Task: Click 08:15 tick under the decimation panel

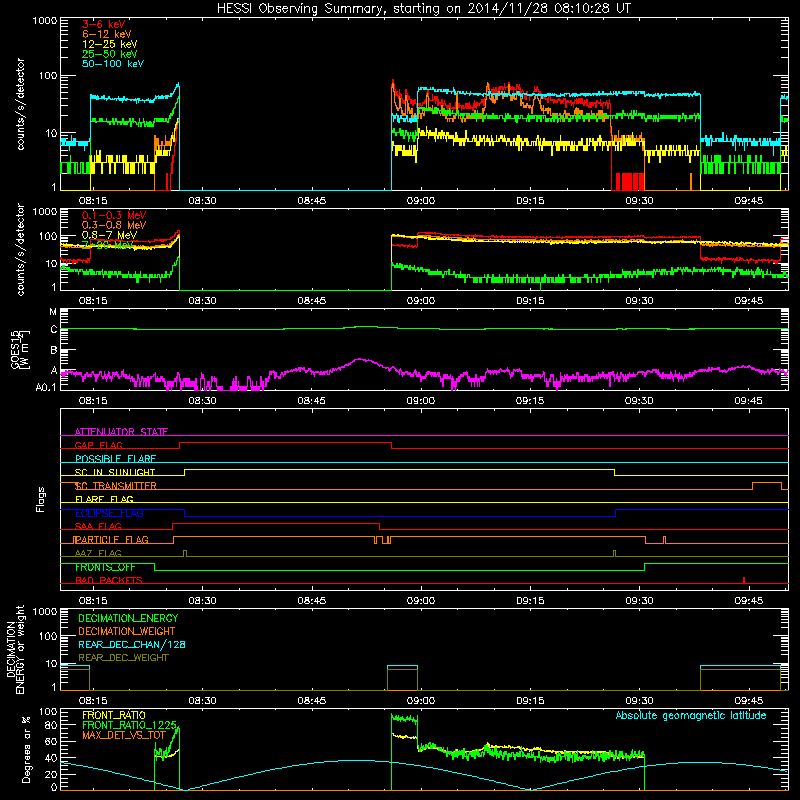Action: tap(93, 700)
